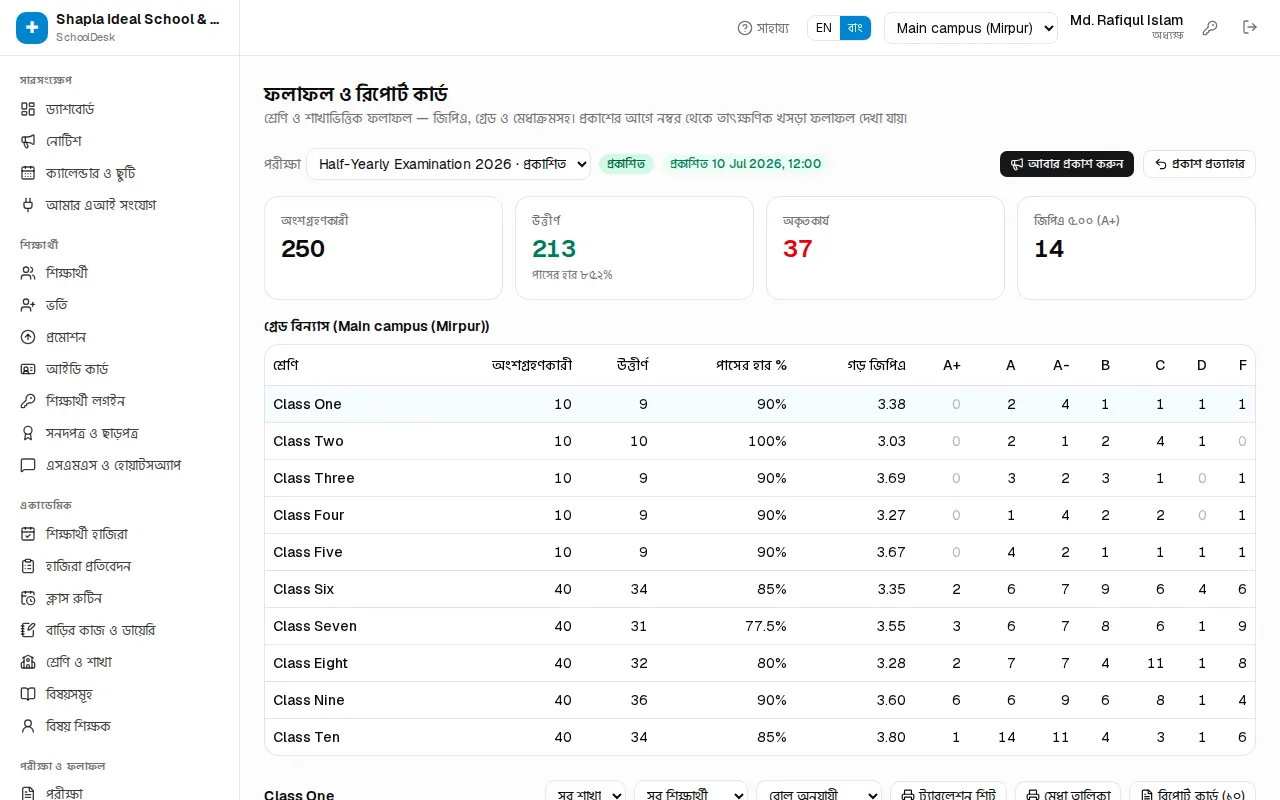Click the আইডি কার্ড card icon
Image resolution: width=1280 pixels, height=800 pixels.
coord(28,369)
